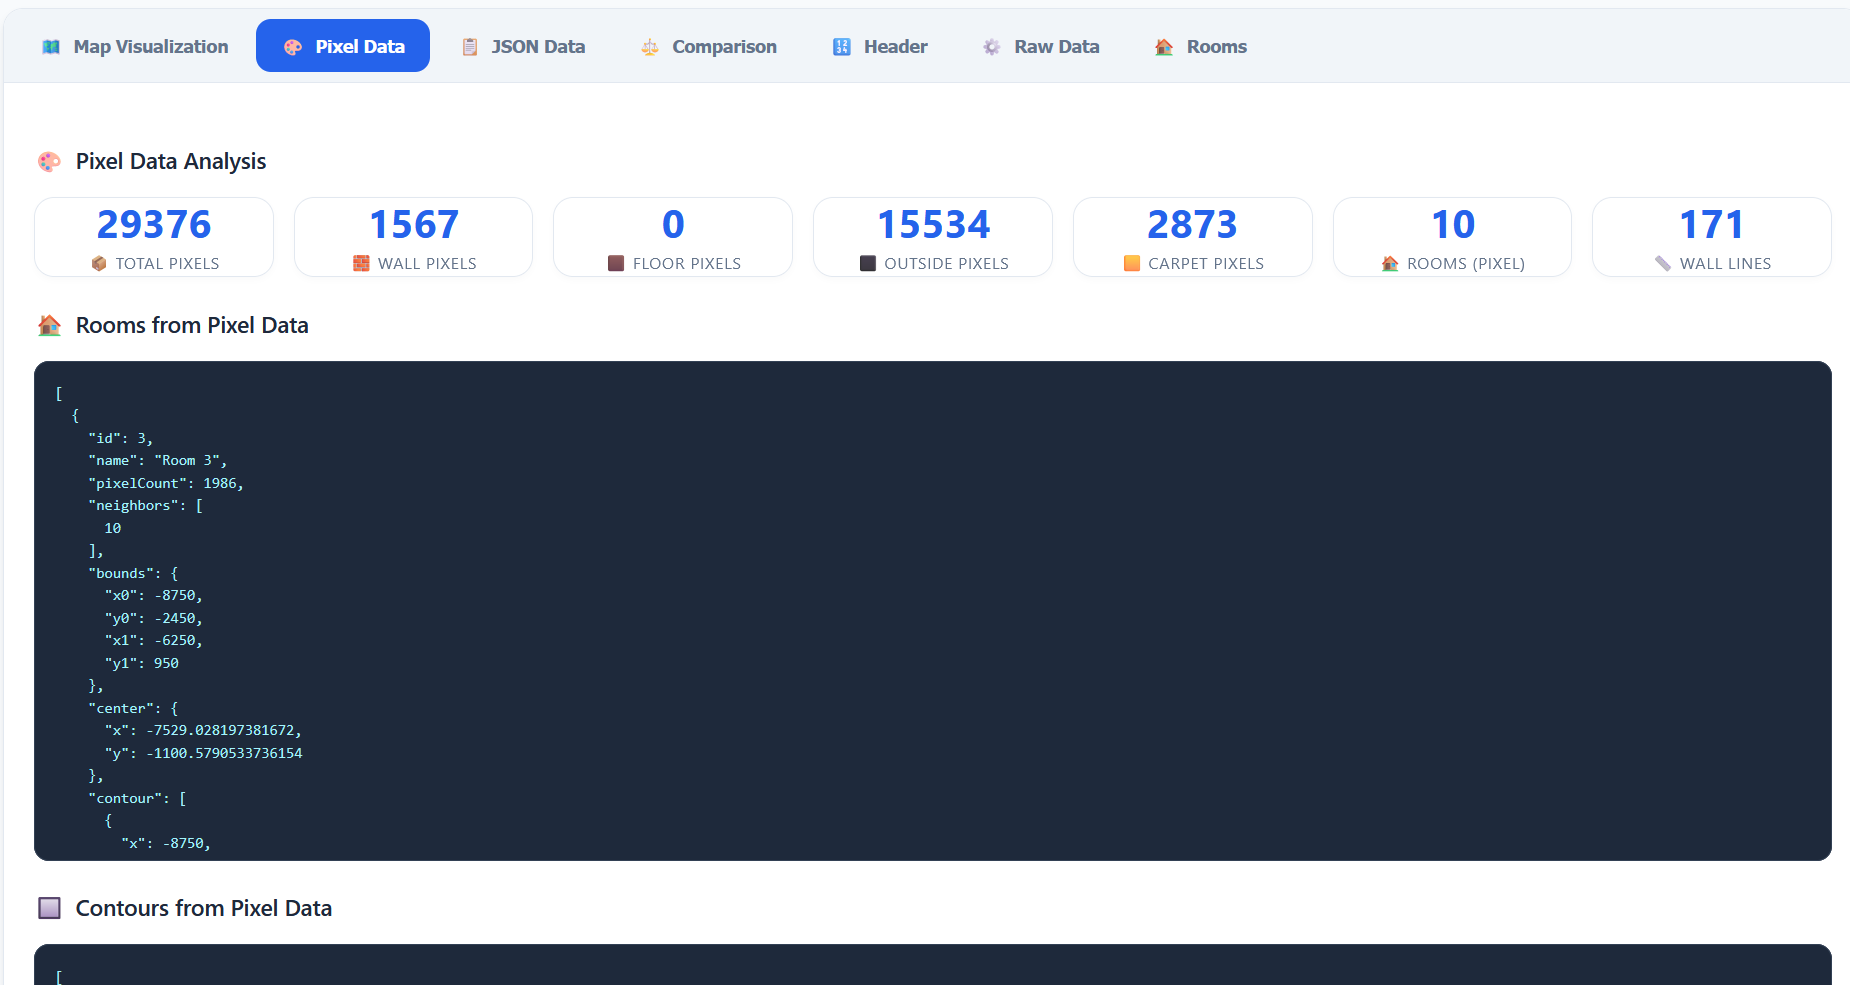The image size is (1850, 985).
Task: Click the "y0": -2450 line
Action: coord(154,618)
